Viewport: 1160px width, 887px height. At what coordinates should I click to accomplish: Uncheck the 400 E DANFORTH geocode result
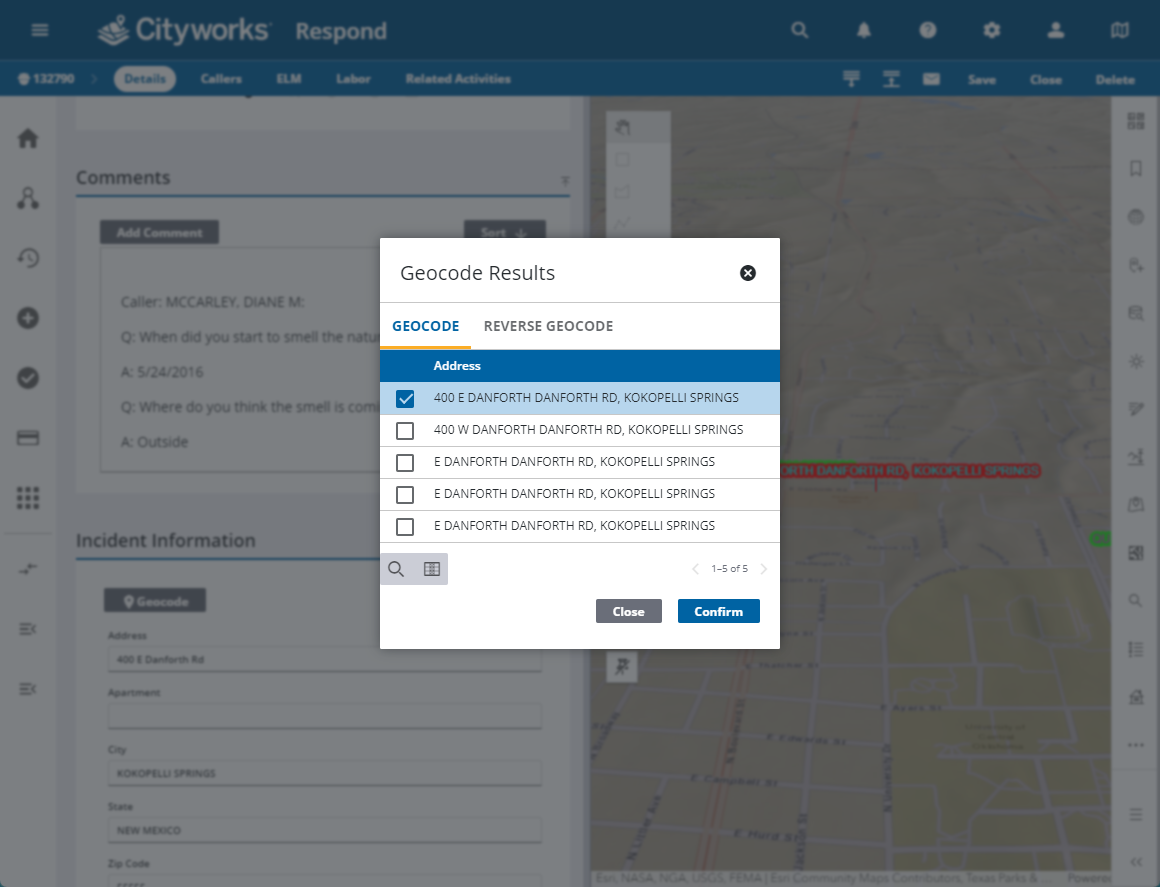click(x=405, y=398)
